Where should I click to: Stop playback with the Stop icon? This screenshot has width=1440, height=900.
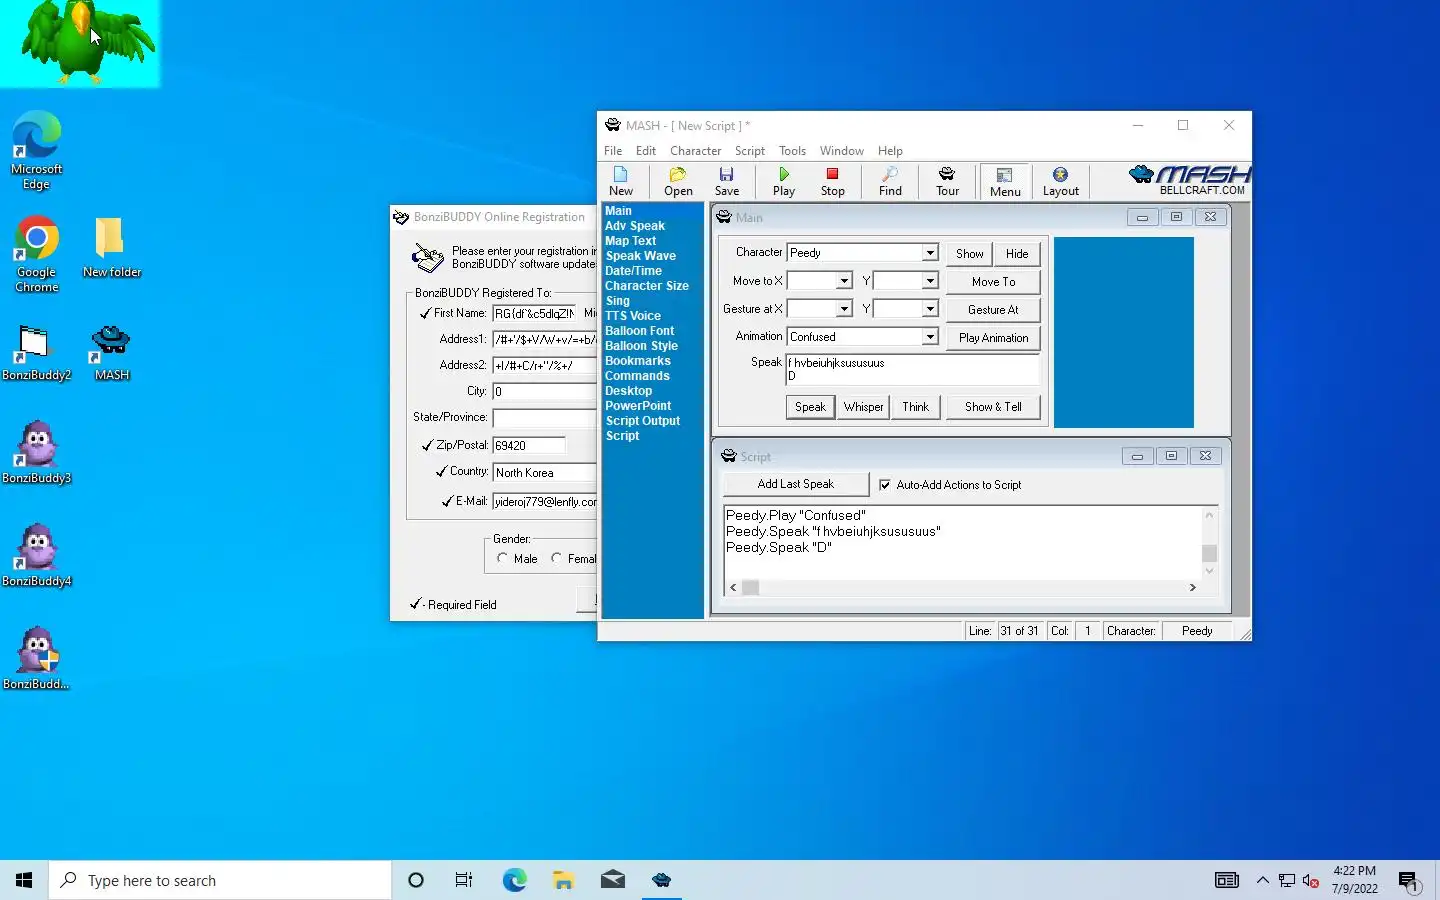click(x=832, y=182)
